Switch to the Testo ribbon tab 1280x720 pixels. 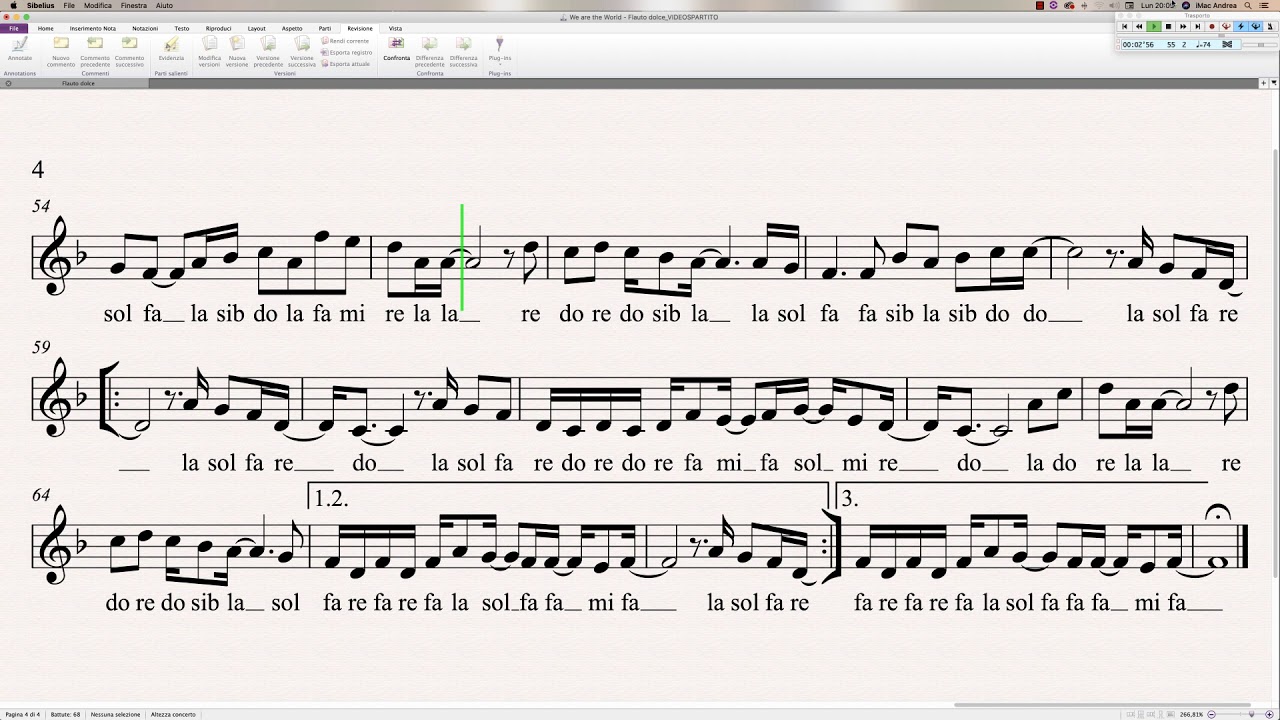[182, 28]
